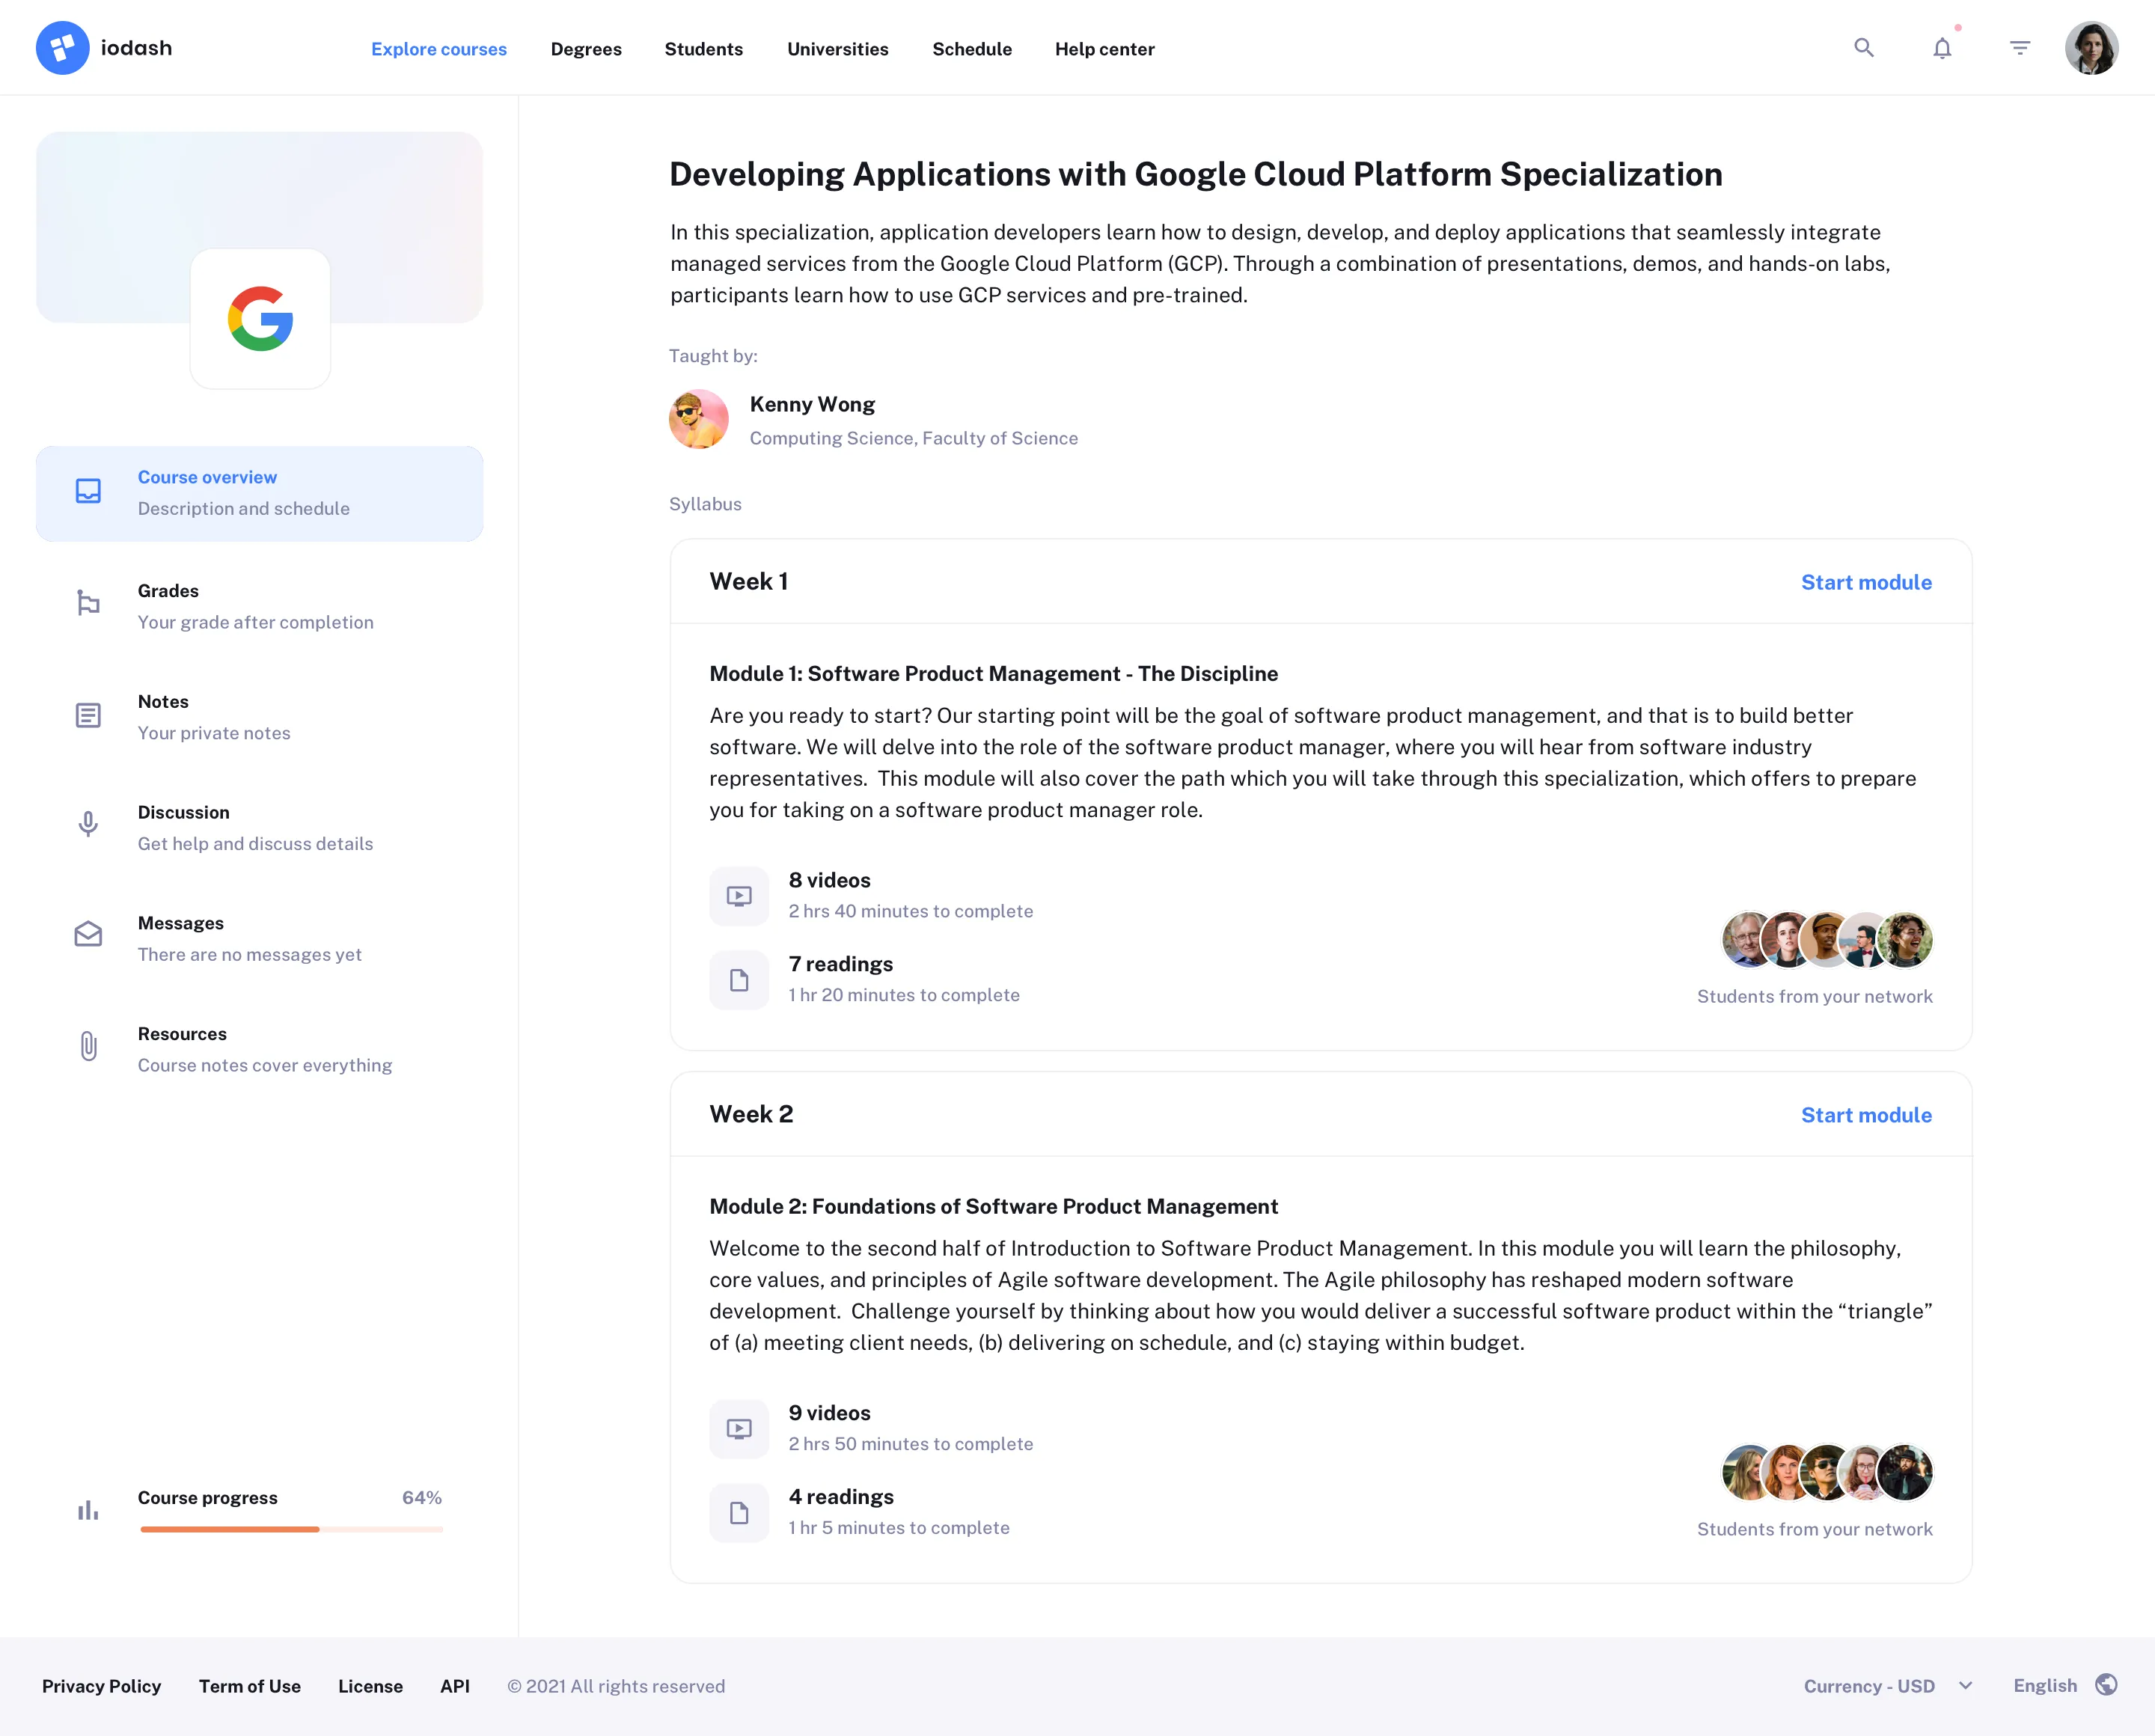Click the globe icon next to English
Image resolution: width=2155 pixels, height=1736 pixels.
[2108, 1685]
